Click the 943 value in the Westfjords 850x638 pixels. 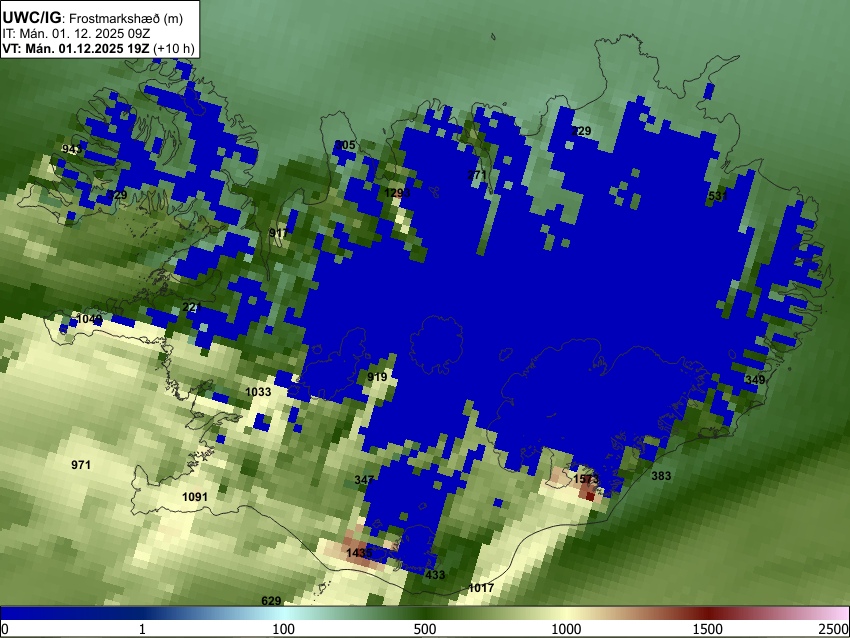point(72,149)
